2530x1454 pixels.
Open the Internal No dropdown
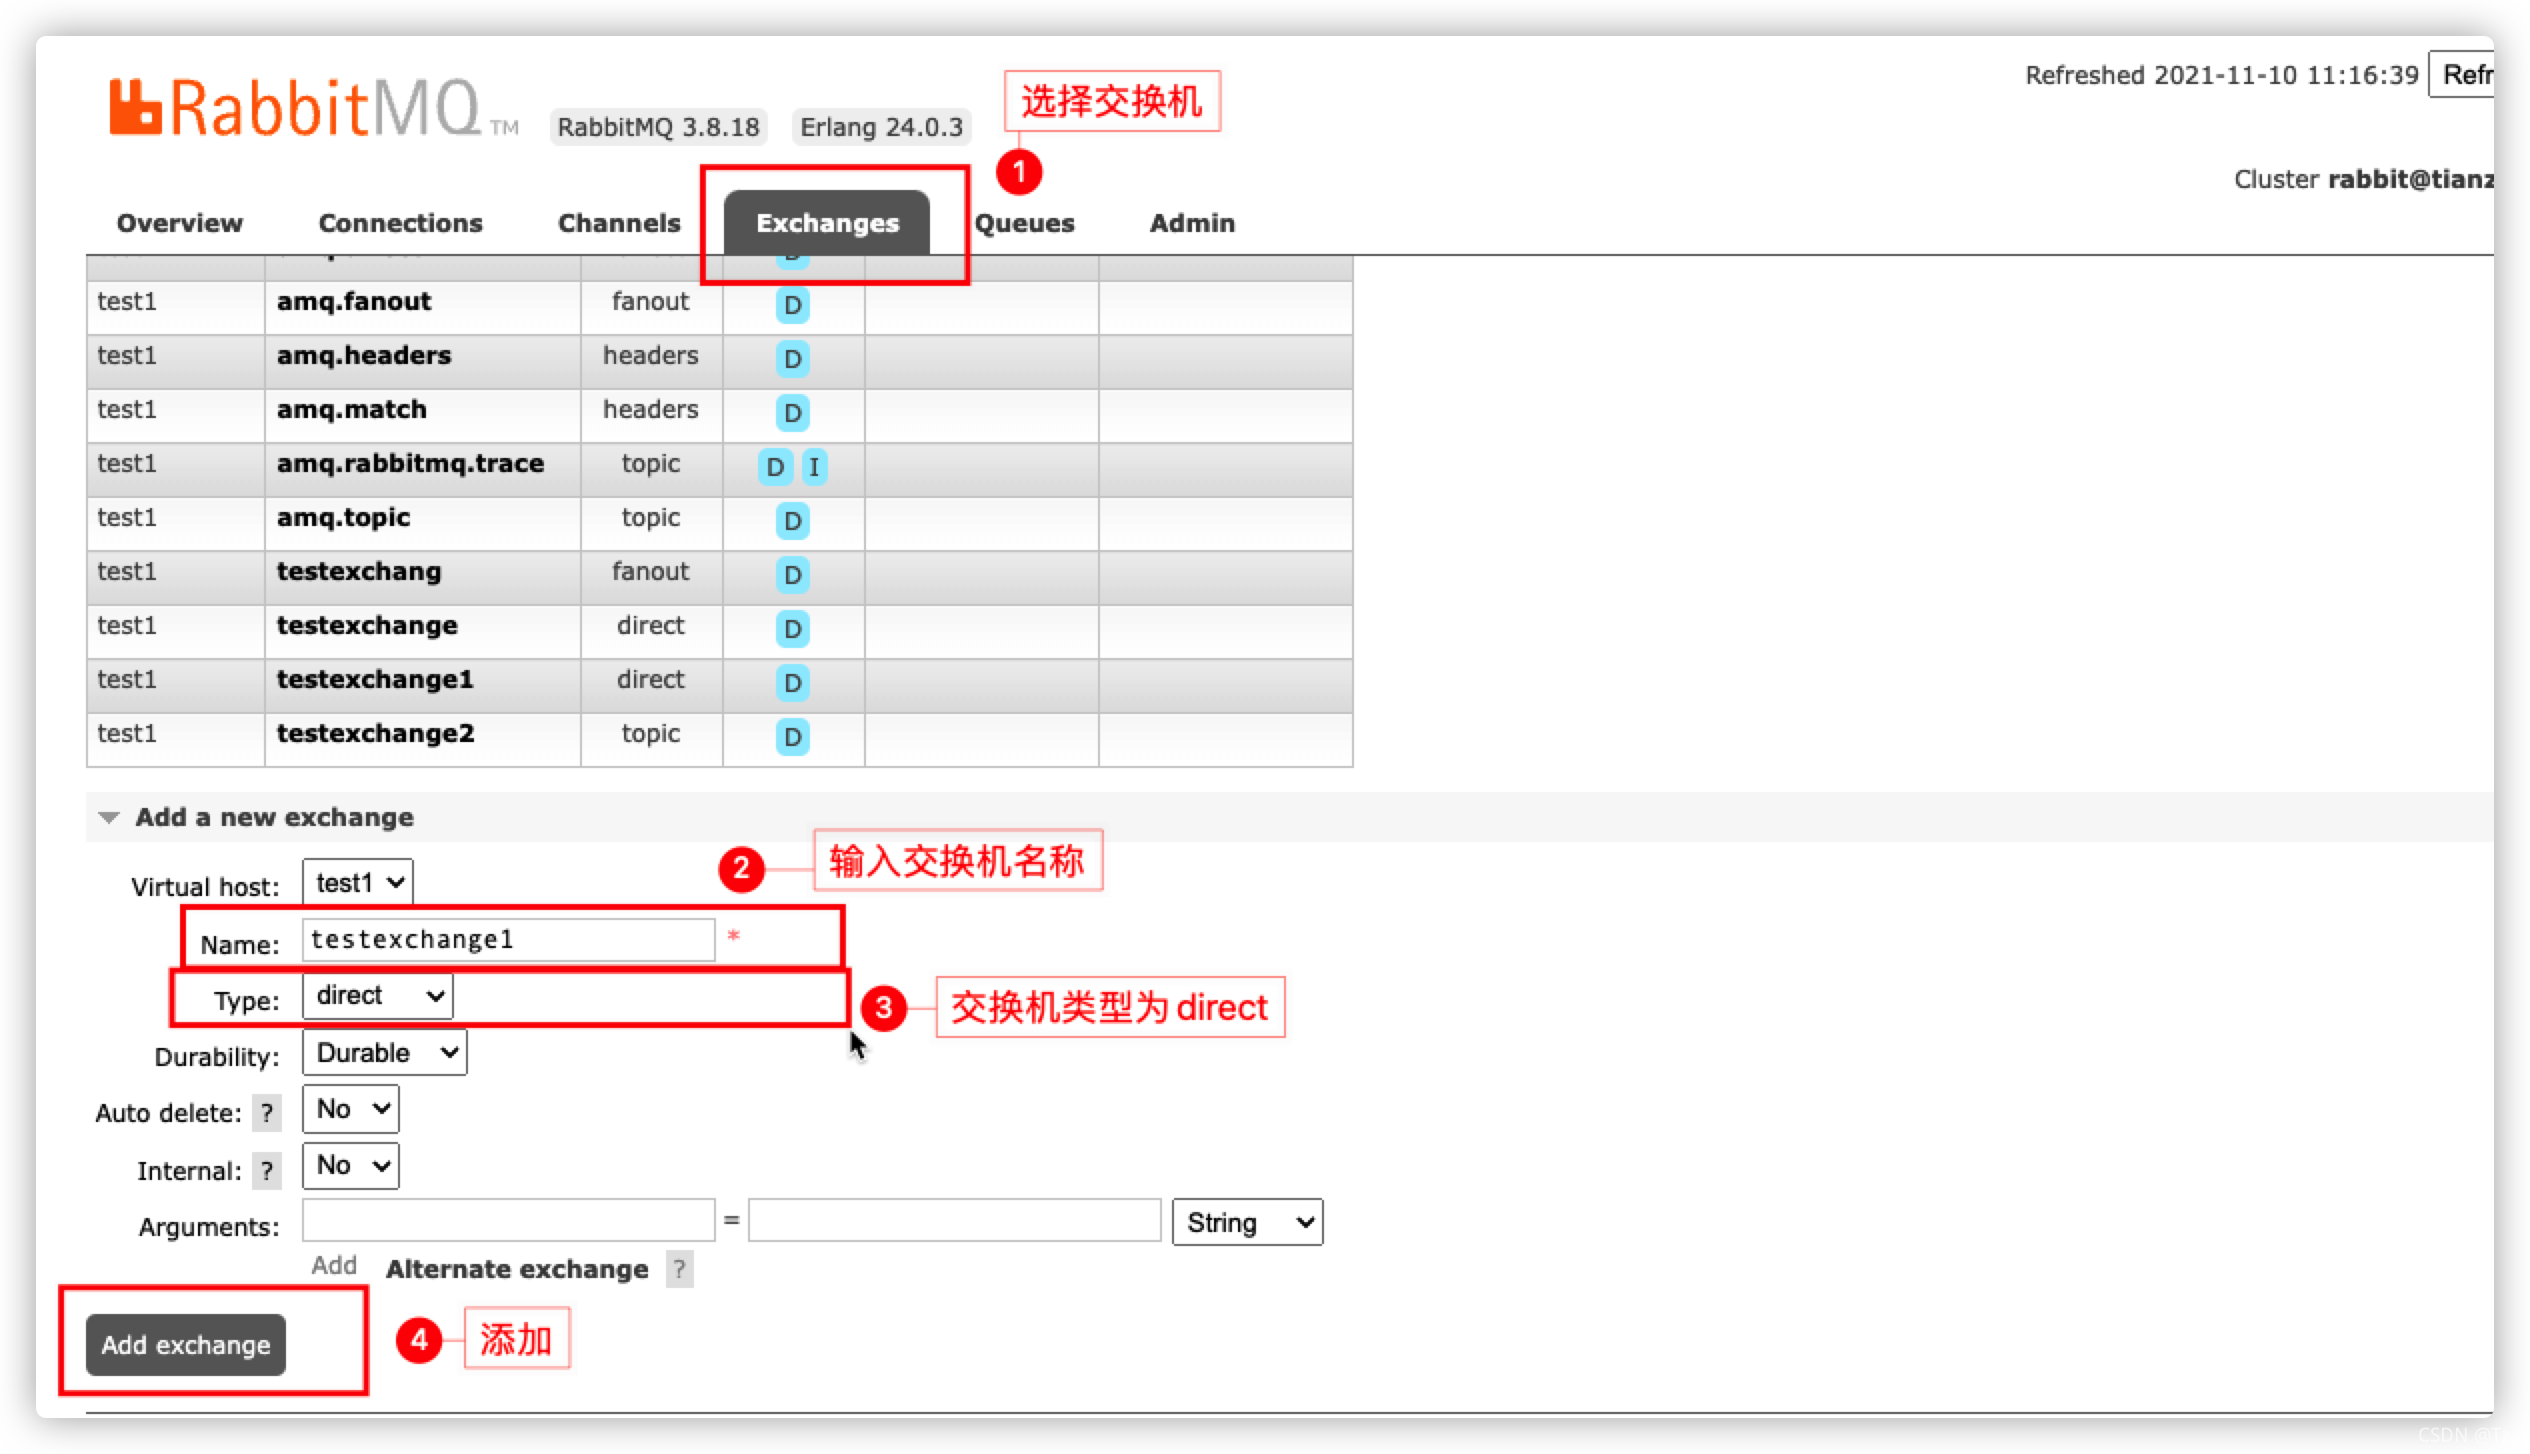pos(350,1166)
